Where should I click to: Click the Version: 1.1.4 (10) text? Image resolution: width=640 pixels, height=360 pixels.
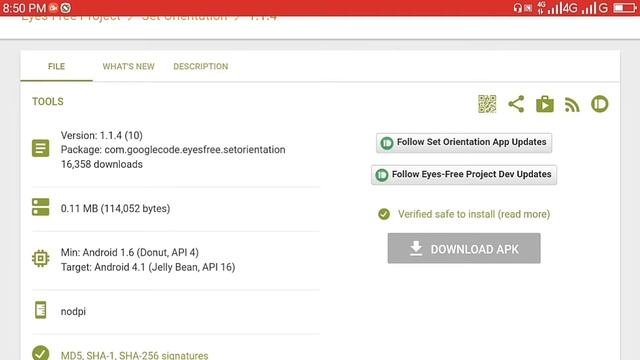[102, 136]
